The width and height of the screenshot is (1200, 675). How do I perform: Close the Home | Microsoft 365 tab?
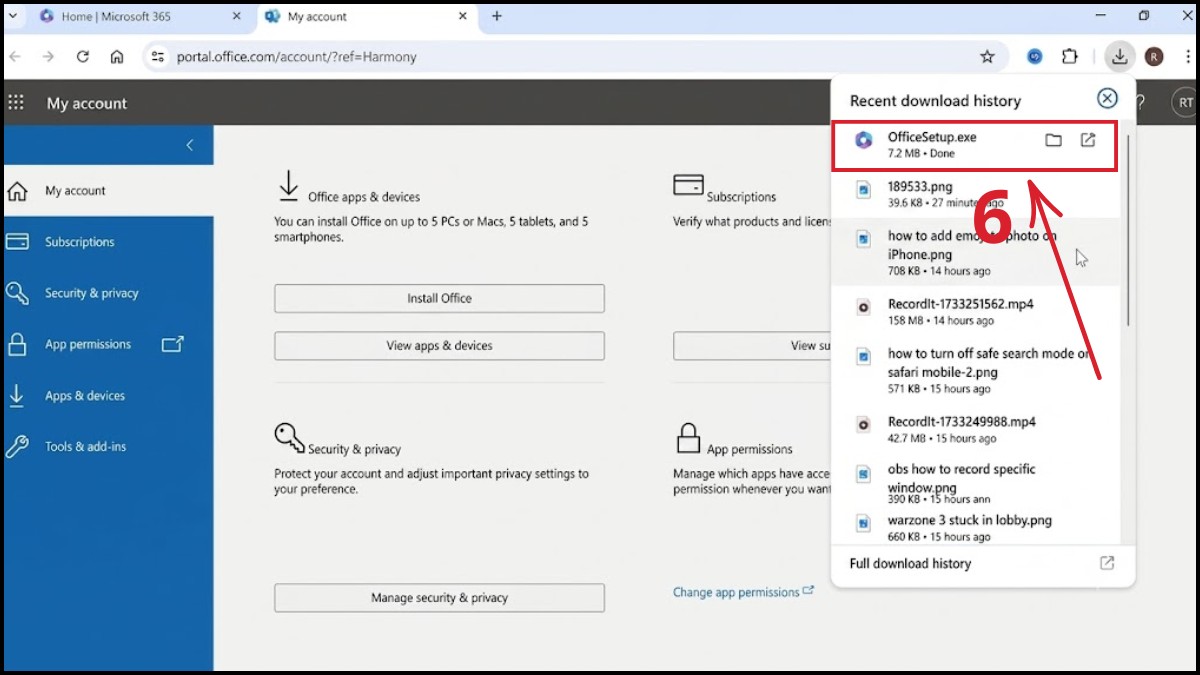(x=236, y=16)
